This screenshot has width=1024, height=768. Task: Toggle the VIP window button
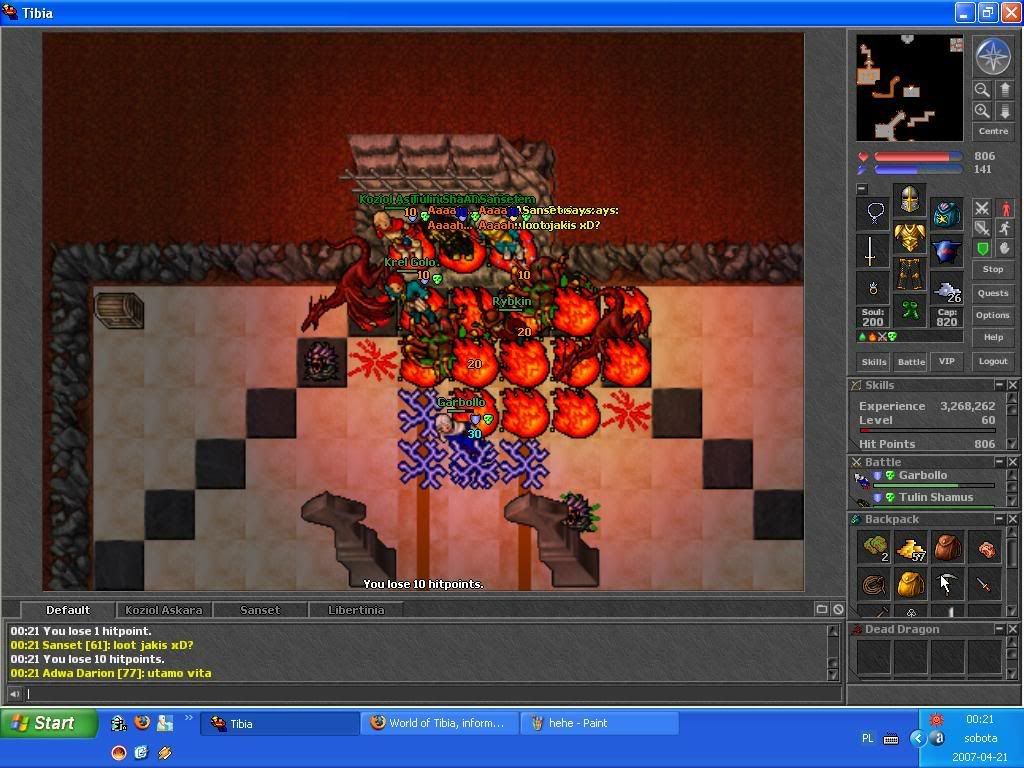point(946,361)
